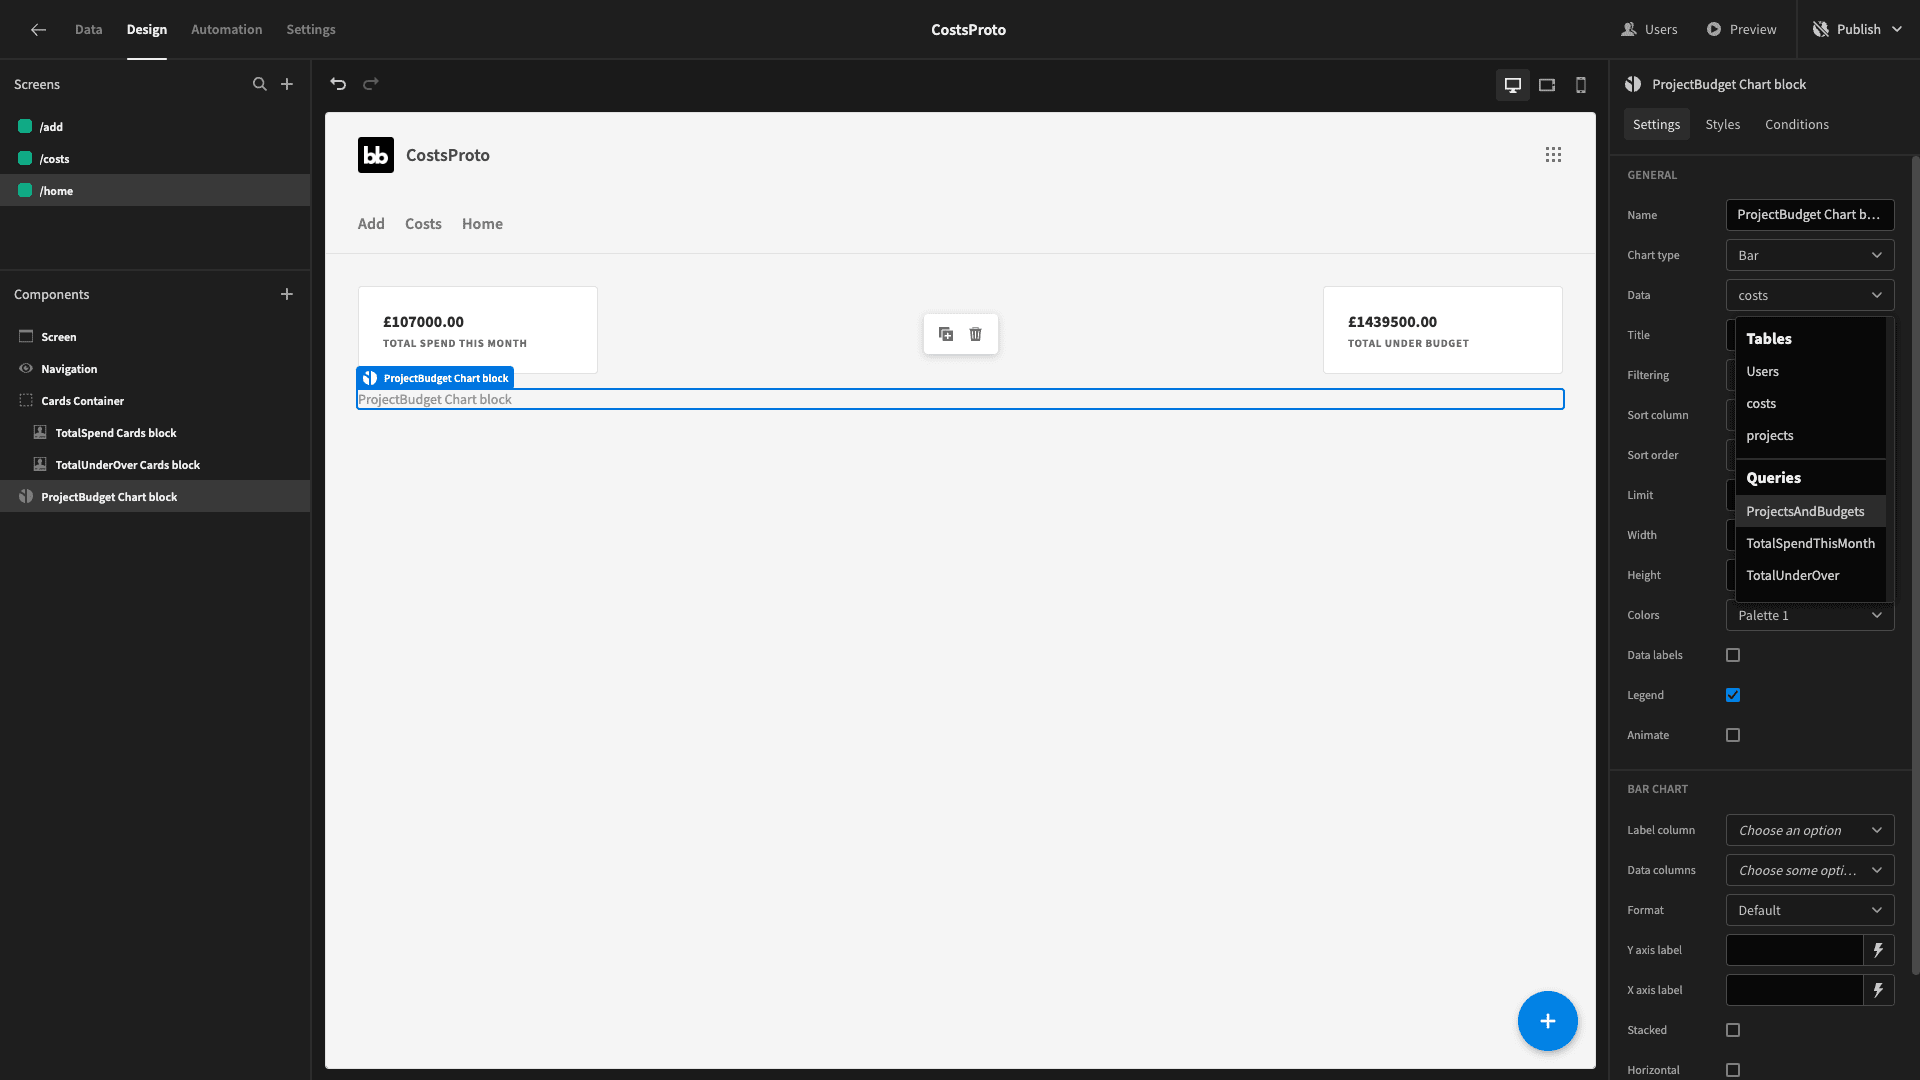
Task: Search screens with magnifier icon
Action: click(x=260, y=84)
